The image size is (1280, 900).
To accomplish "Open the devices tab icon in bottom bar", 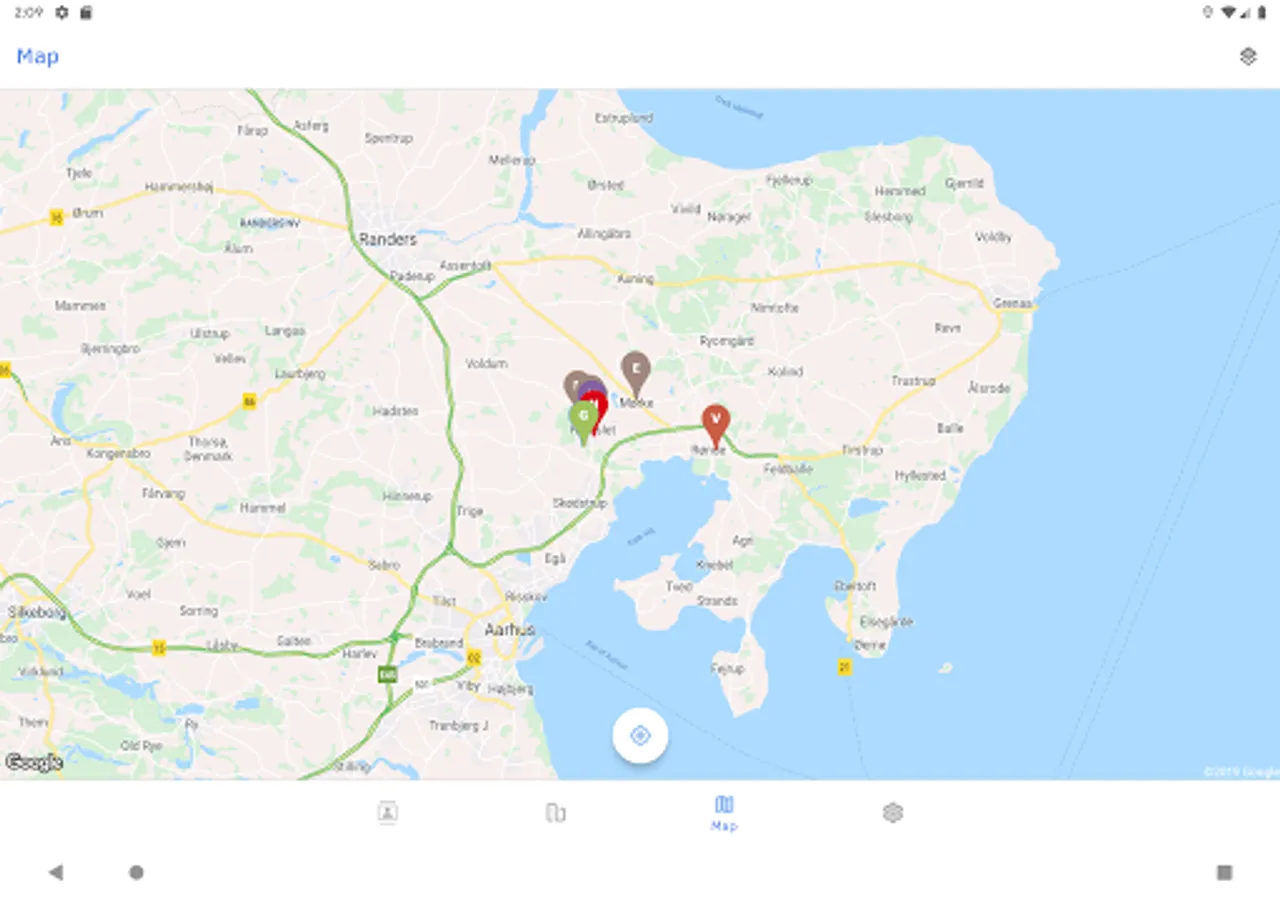I will point(556,812).
